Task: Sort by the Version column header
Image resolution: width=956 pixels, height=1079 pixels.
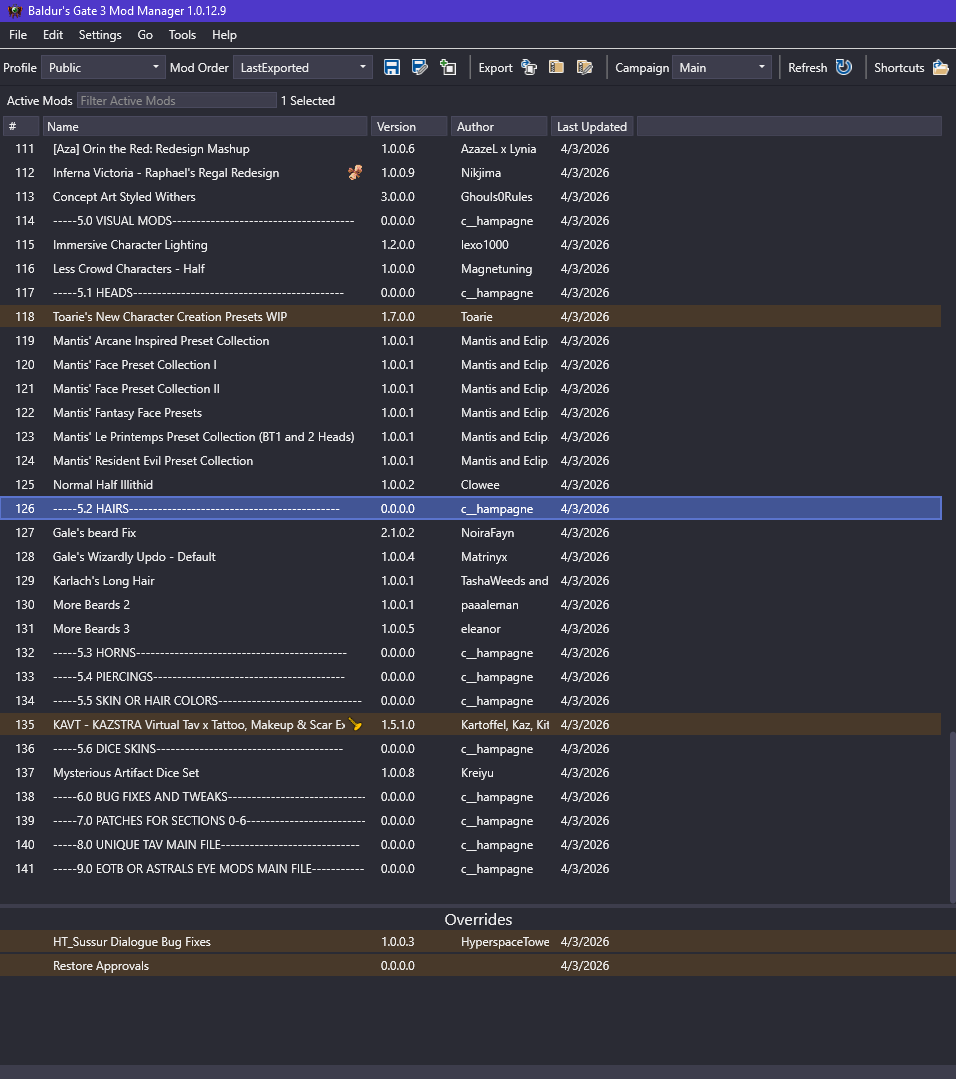Action: pos(410,127)
